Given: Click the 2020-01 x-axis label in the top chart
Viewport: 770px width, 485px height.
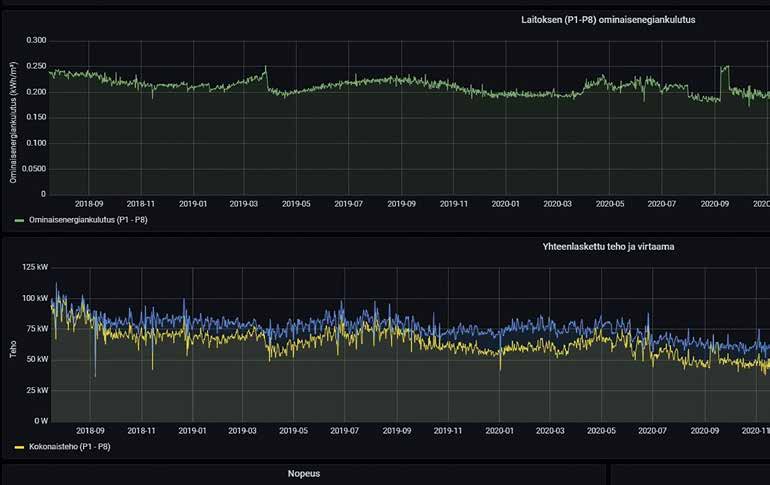Looking at the screenshot, I should point(505,204).
